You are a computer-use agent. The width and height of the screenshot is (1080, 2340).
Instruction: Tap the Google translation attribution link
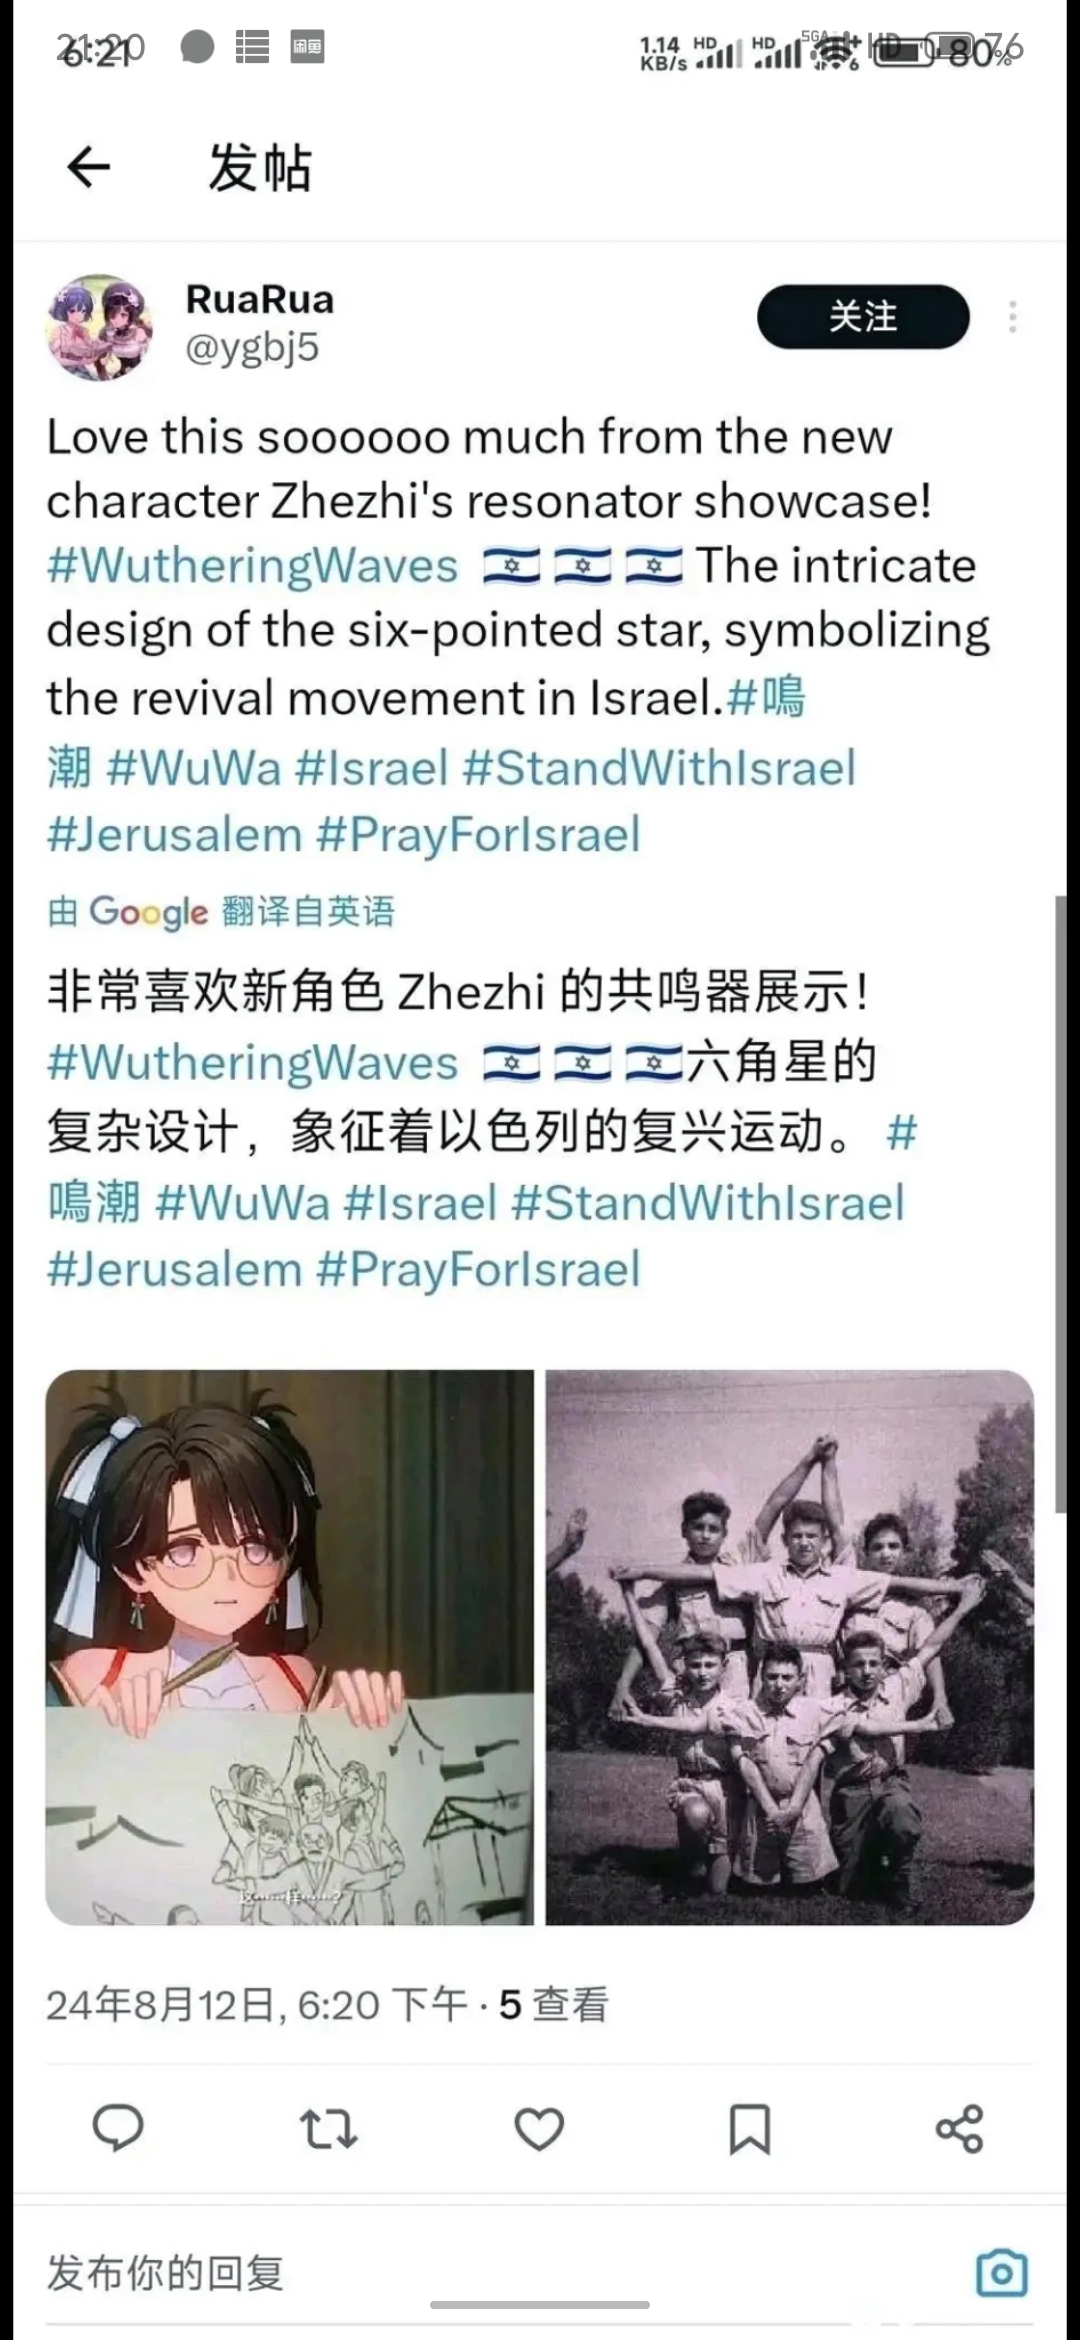coord(221,911)
